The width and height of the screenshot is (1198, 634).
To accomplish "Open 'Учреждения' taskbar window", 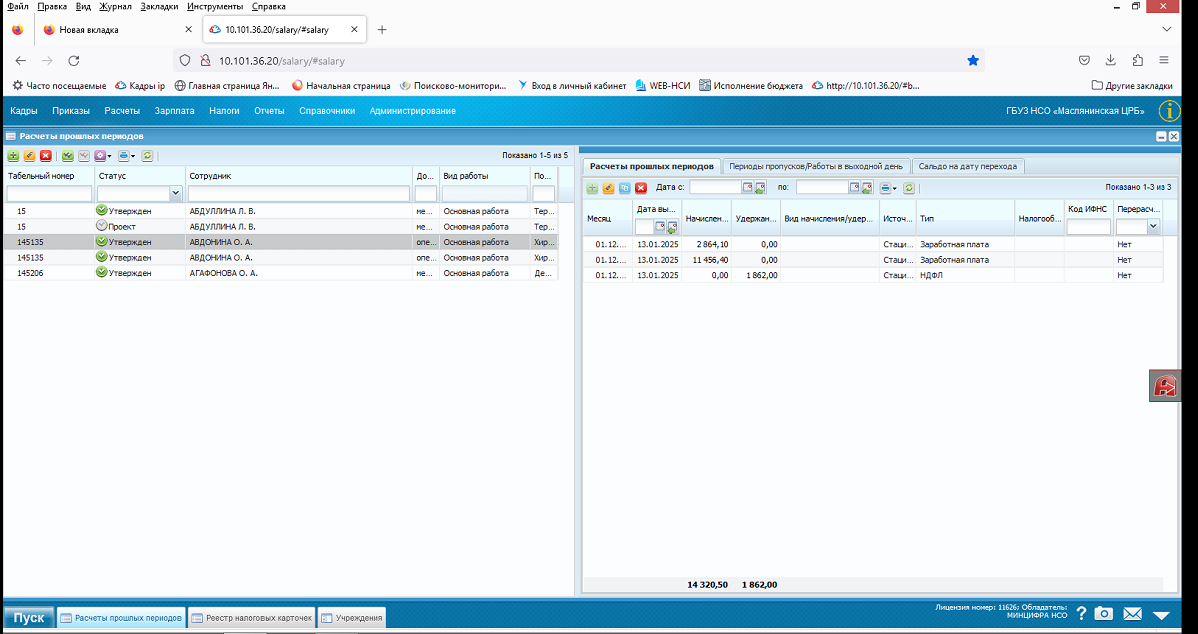I will pyautogui.click(x=351, y=617).
